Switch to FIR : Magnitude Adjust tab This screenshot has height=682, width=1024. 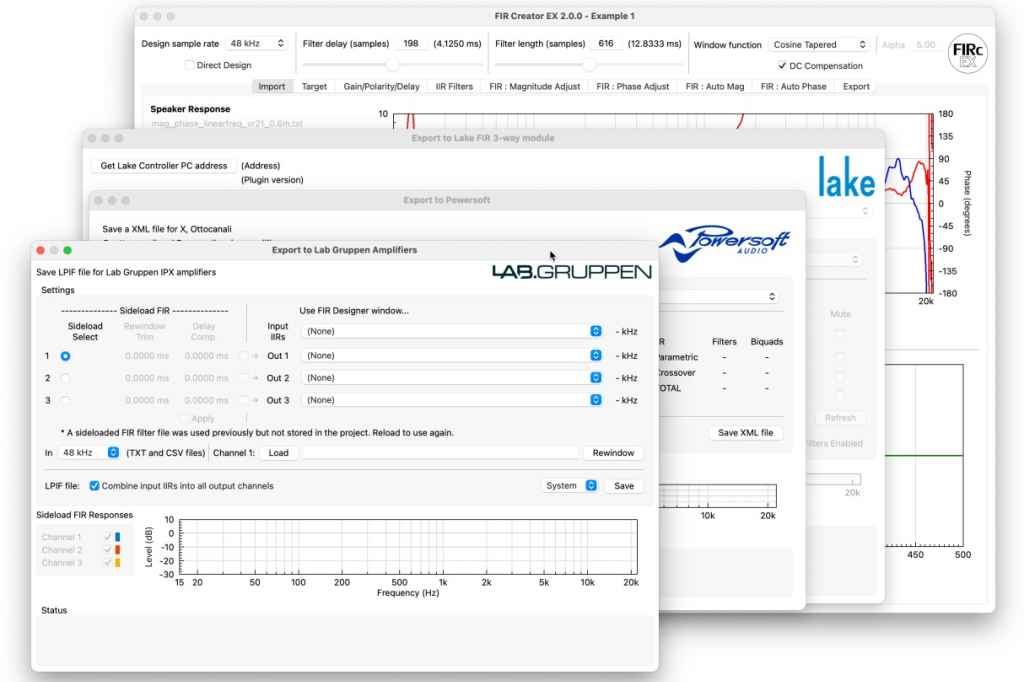(534, 86)
